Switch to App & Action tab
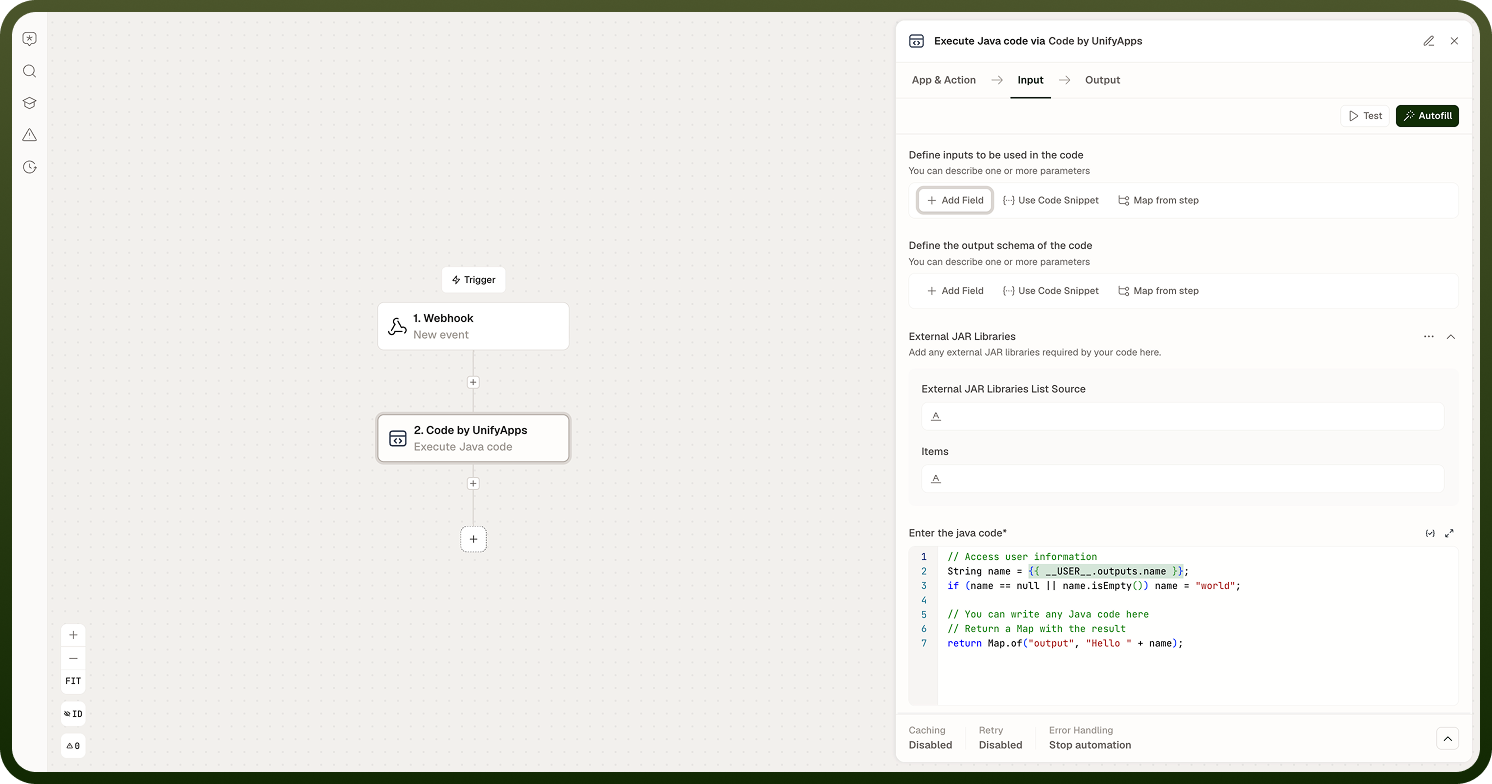Image resolution: width=1492 pixels, height=784 pixels. pyautogui.click(x=944, y=80)
